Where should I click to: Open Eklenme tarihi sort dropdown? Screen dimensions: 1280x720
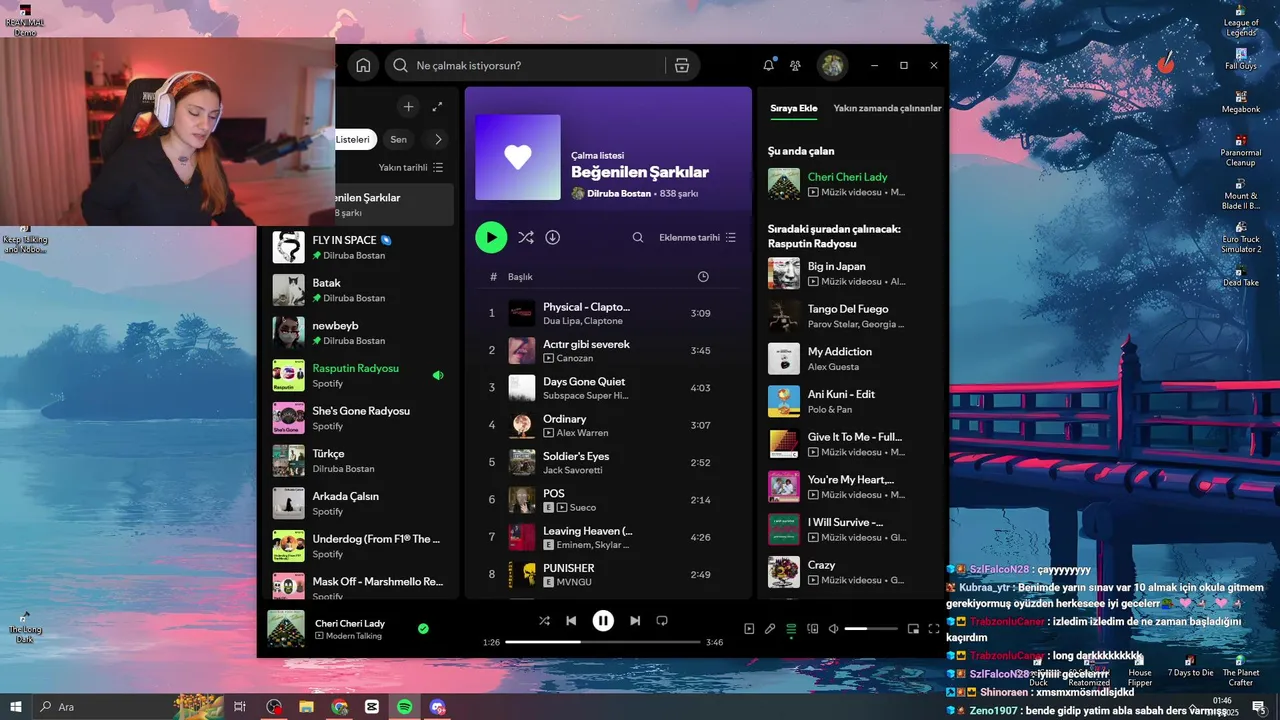point(697,237)
